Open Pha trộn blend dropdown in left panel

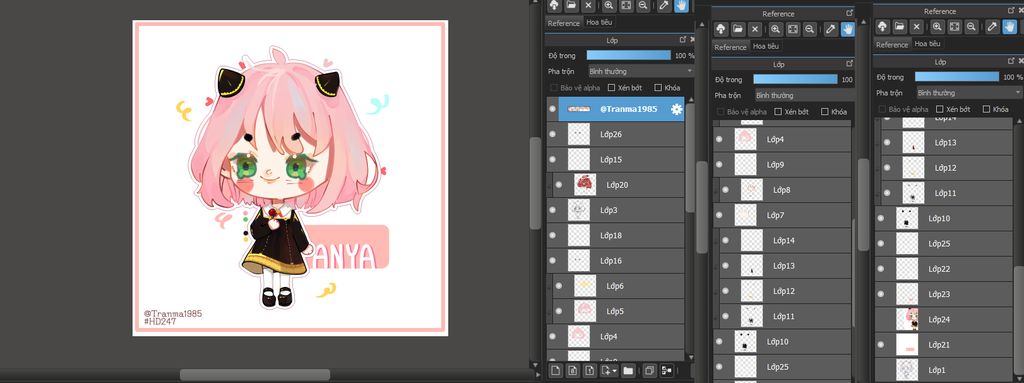point(640,71)
